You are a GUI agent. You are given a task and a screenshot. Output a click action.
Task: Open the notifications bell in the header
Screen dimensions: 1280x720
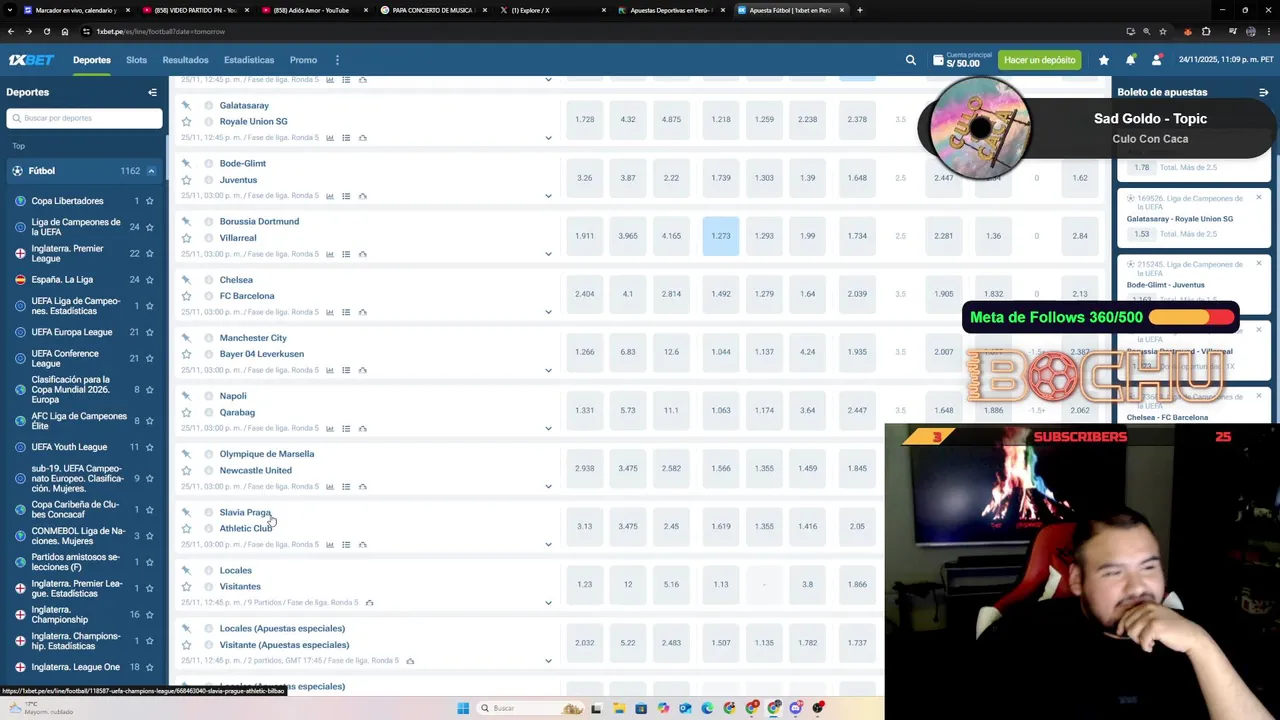[1130, 60]
